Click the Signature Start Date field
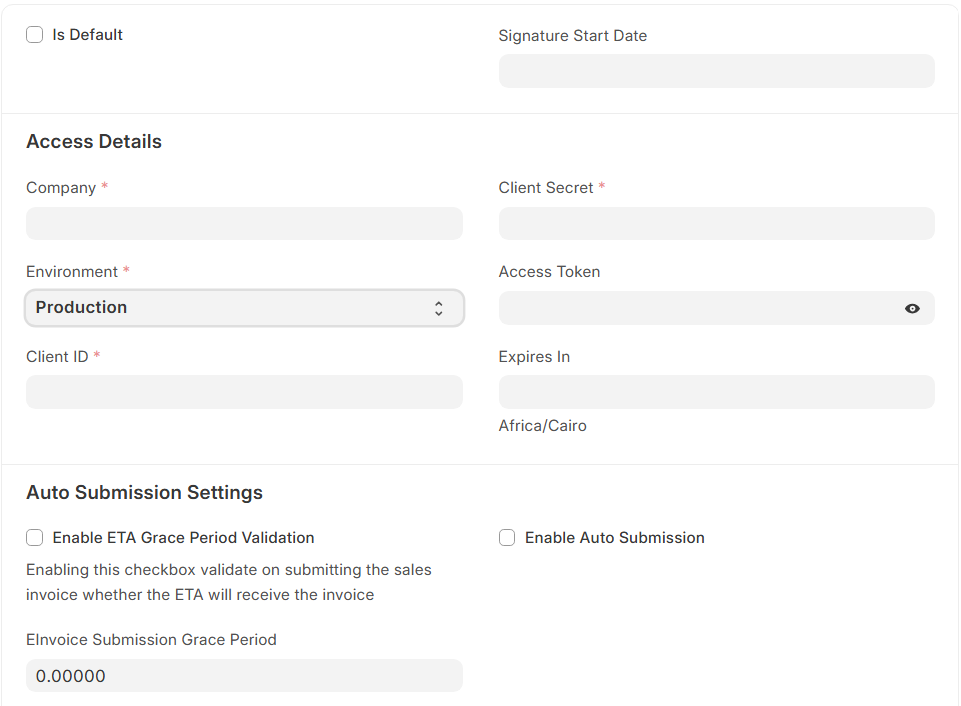The image size is (961, 706). pyautogui.click(x=716, y=71)
